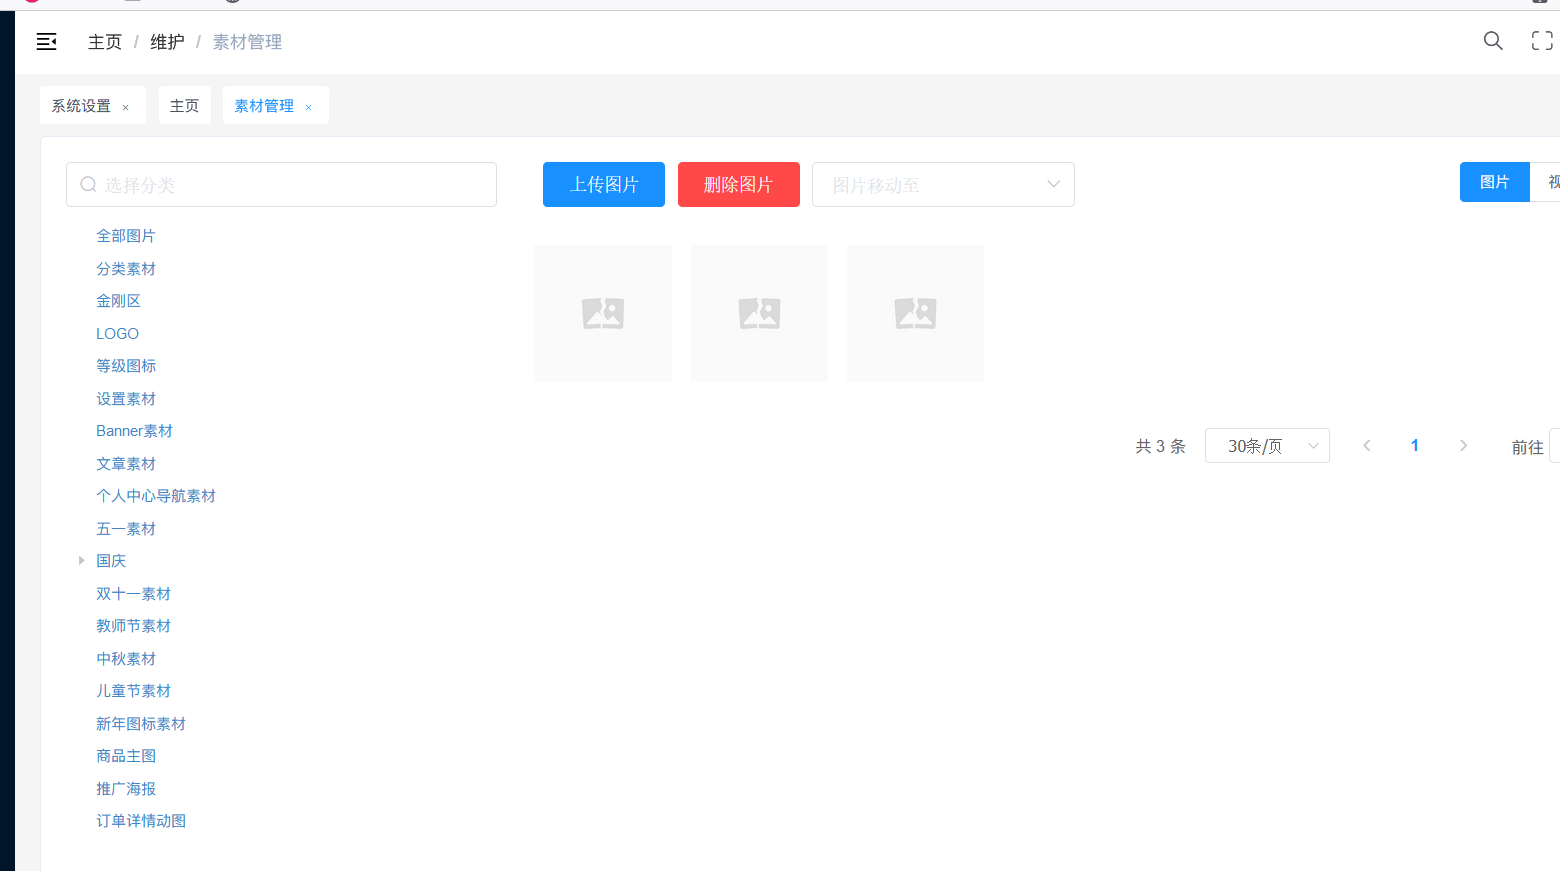Close the 系统设置 tab
The width and height of the screenshot is (1560, 871).
125,107
